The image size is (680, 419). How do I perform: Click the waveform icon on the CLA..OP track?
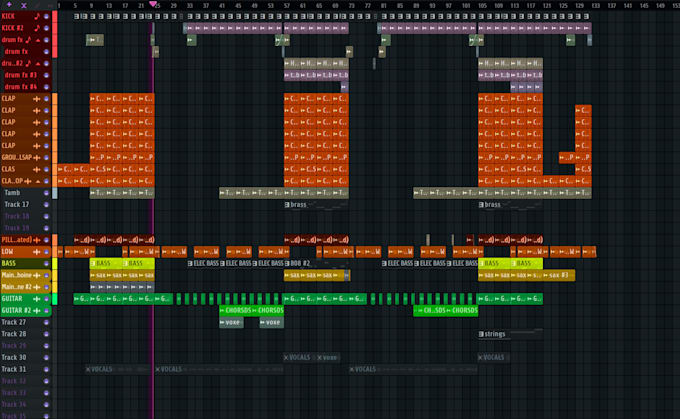coord(28,181)
